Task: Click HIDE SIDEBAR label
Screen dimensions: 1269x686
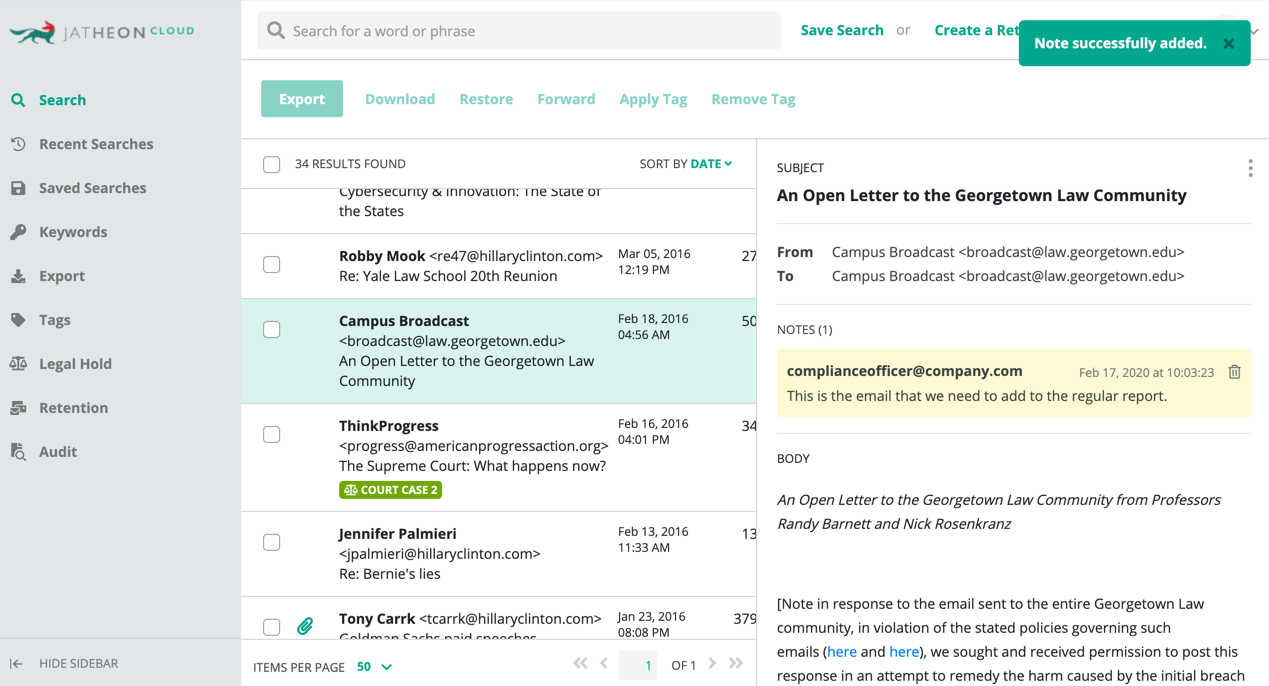Action: point(78,664)
